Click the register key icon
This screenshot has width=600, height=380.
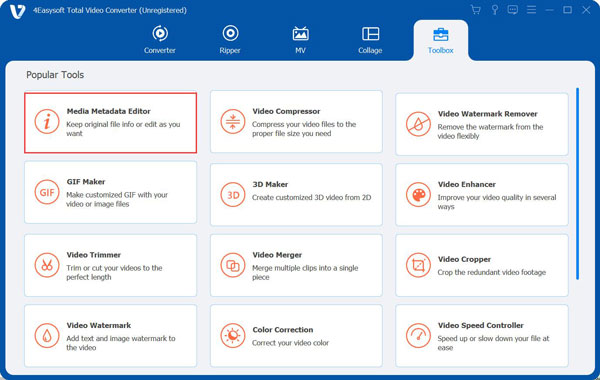point(494,10)
